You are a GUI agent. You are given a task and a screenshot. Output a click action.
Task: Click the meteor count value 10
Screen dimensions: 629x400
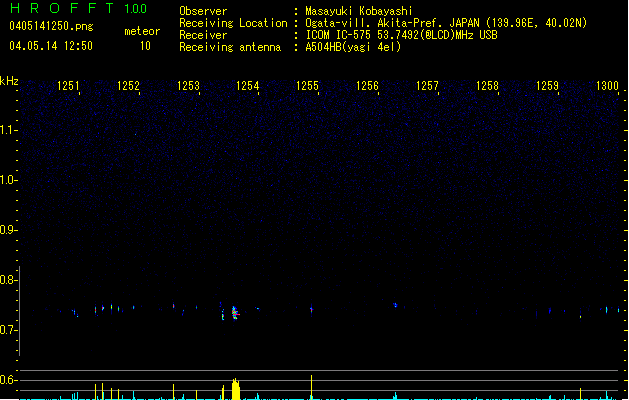tap(145, 46)
